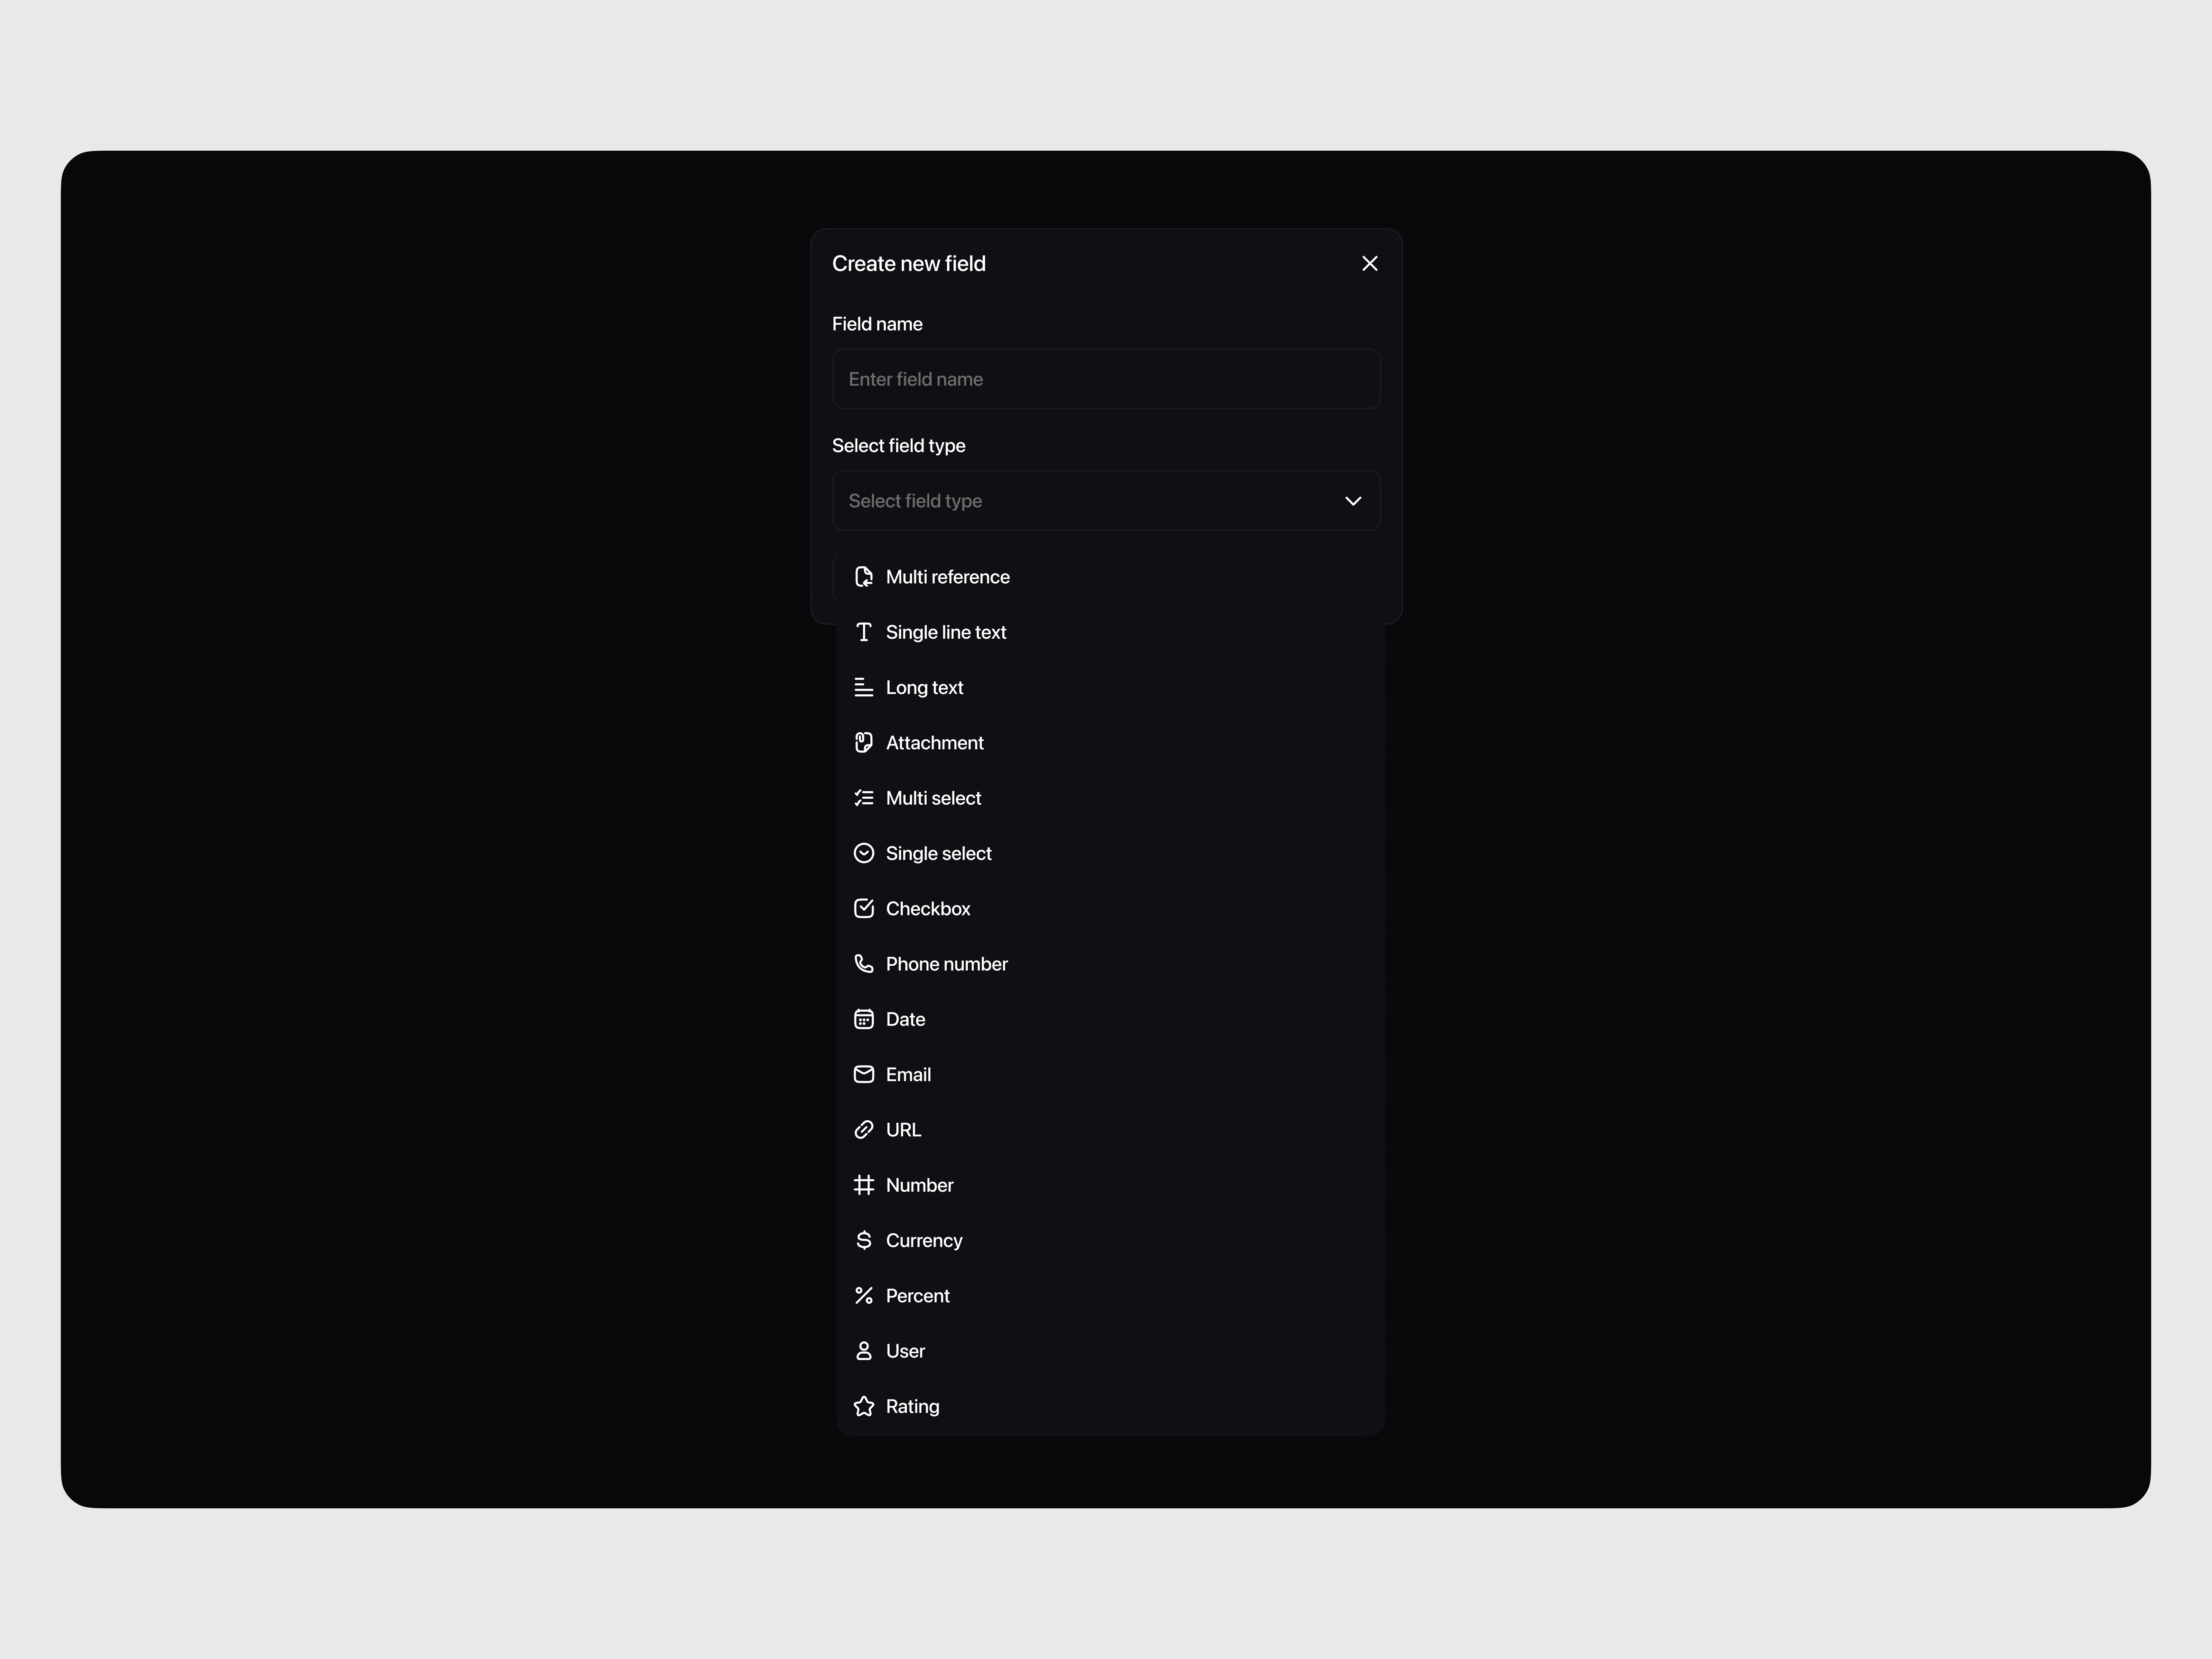Select Currency label in list

pyautogui.click(x=924, y=1241)
